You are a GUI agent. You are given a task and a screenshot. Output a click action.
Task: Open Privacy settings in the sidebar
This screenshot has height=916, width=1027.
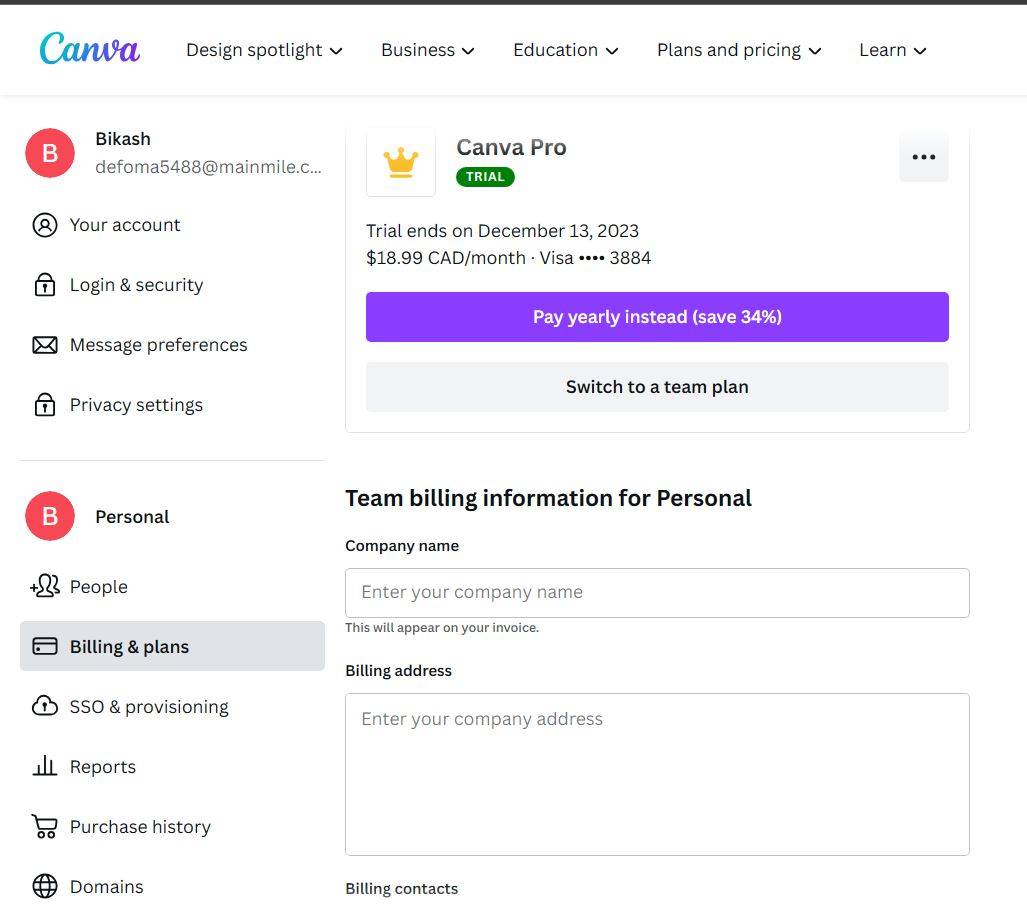(x=136, y=405)
